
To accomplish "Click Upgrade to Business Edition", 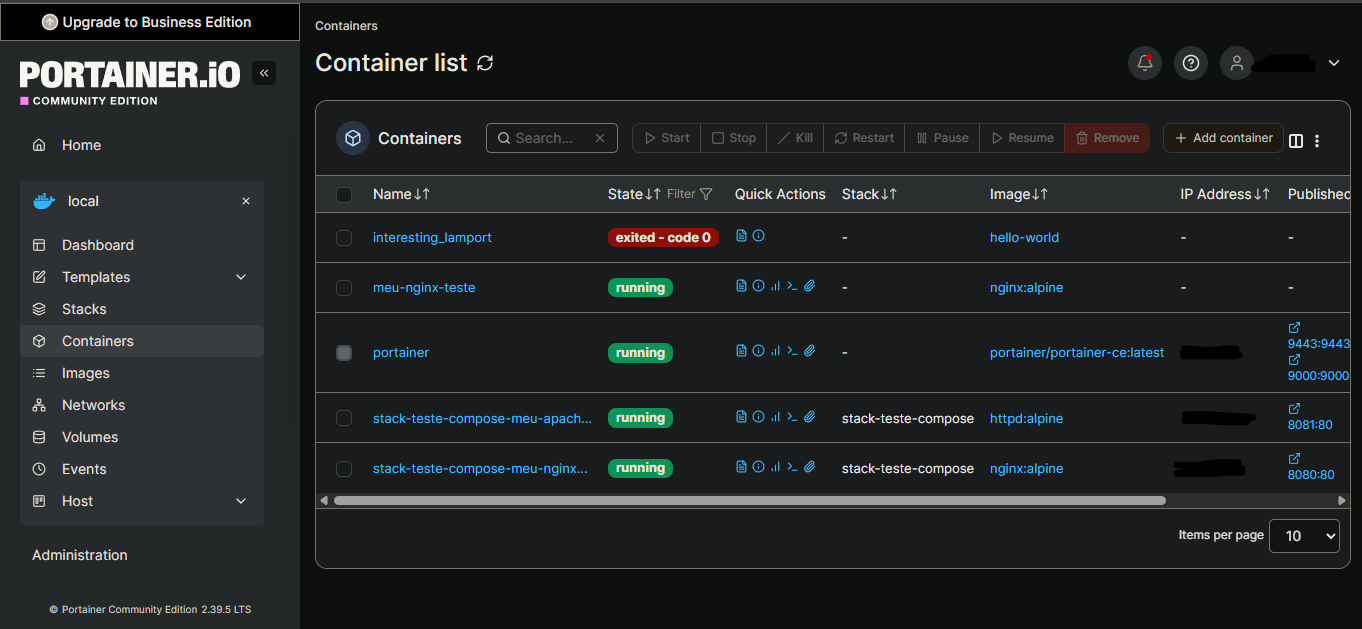I will 150,22.
